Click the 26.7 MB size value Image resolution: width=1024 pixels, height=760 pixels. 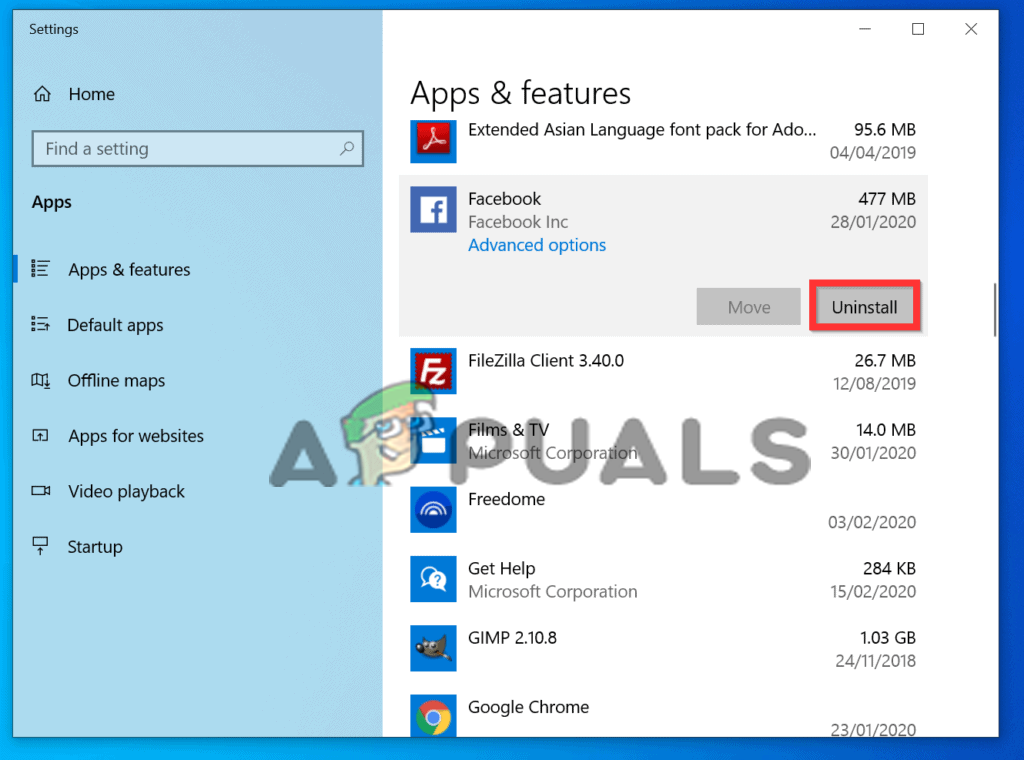[885, 360]
